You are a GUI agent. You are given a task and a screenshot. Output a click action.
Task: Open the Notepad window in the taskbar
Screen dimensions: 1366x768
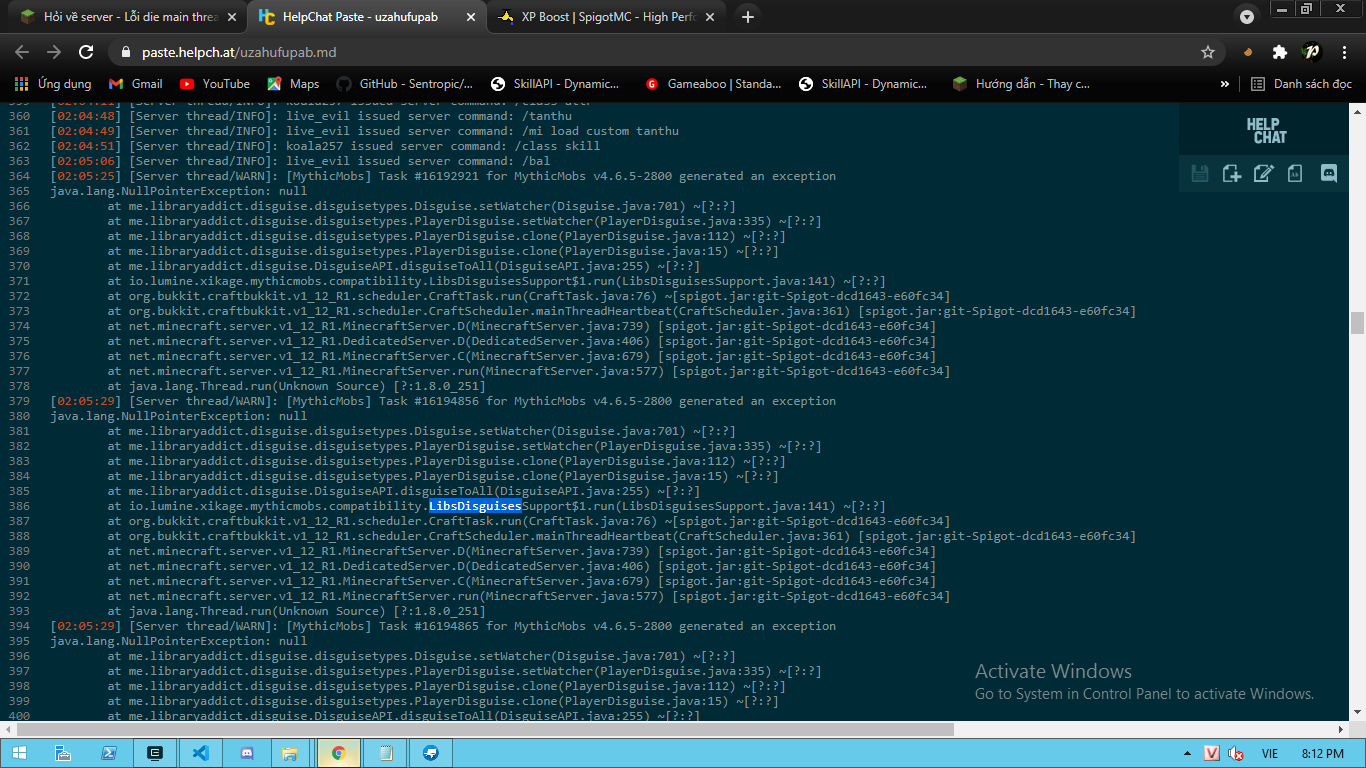tap(386, 753)
